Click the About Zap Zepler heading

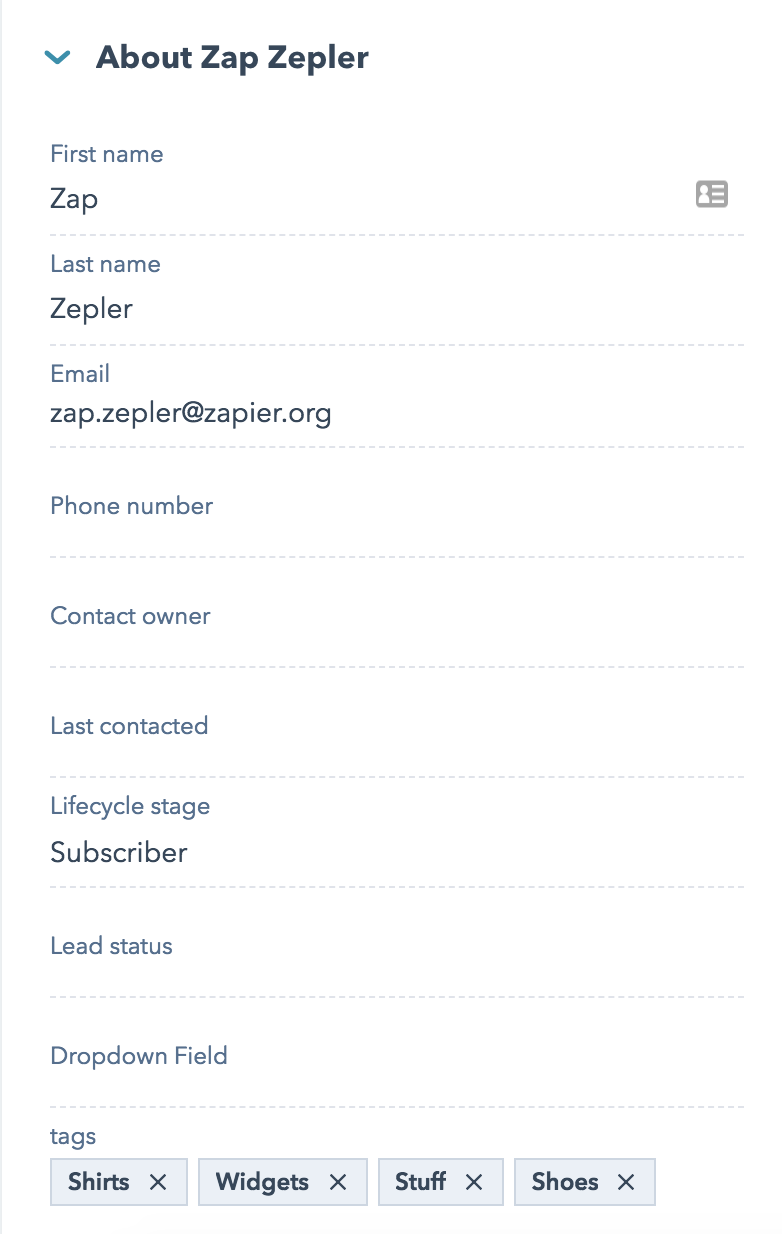pyautogui.click(x=232, y=58)
